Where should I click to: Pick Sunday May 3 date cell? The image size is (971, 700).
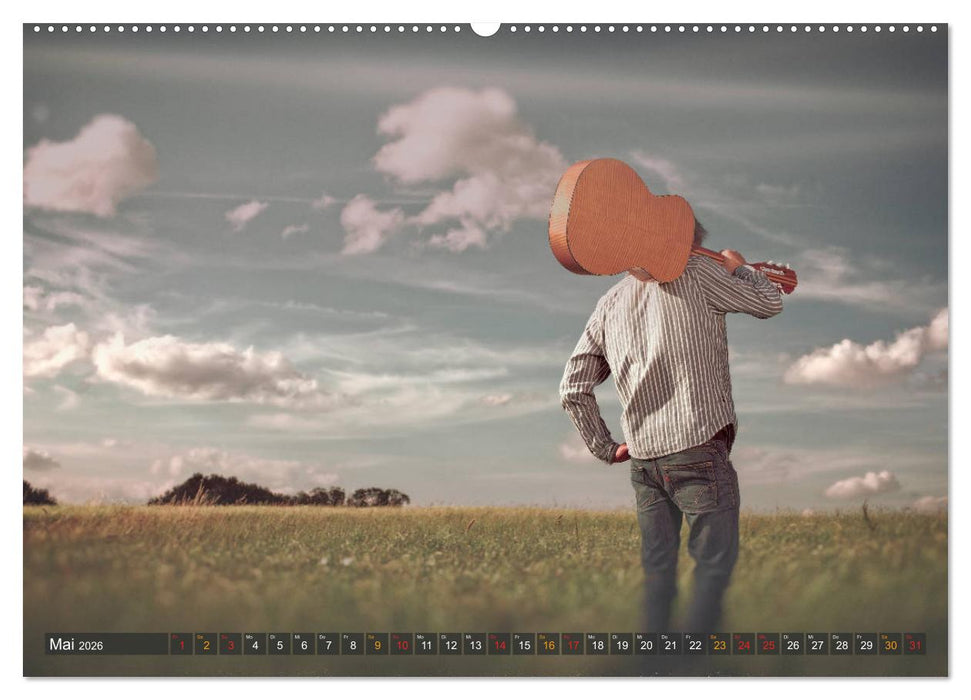click(230, 645)
